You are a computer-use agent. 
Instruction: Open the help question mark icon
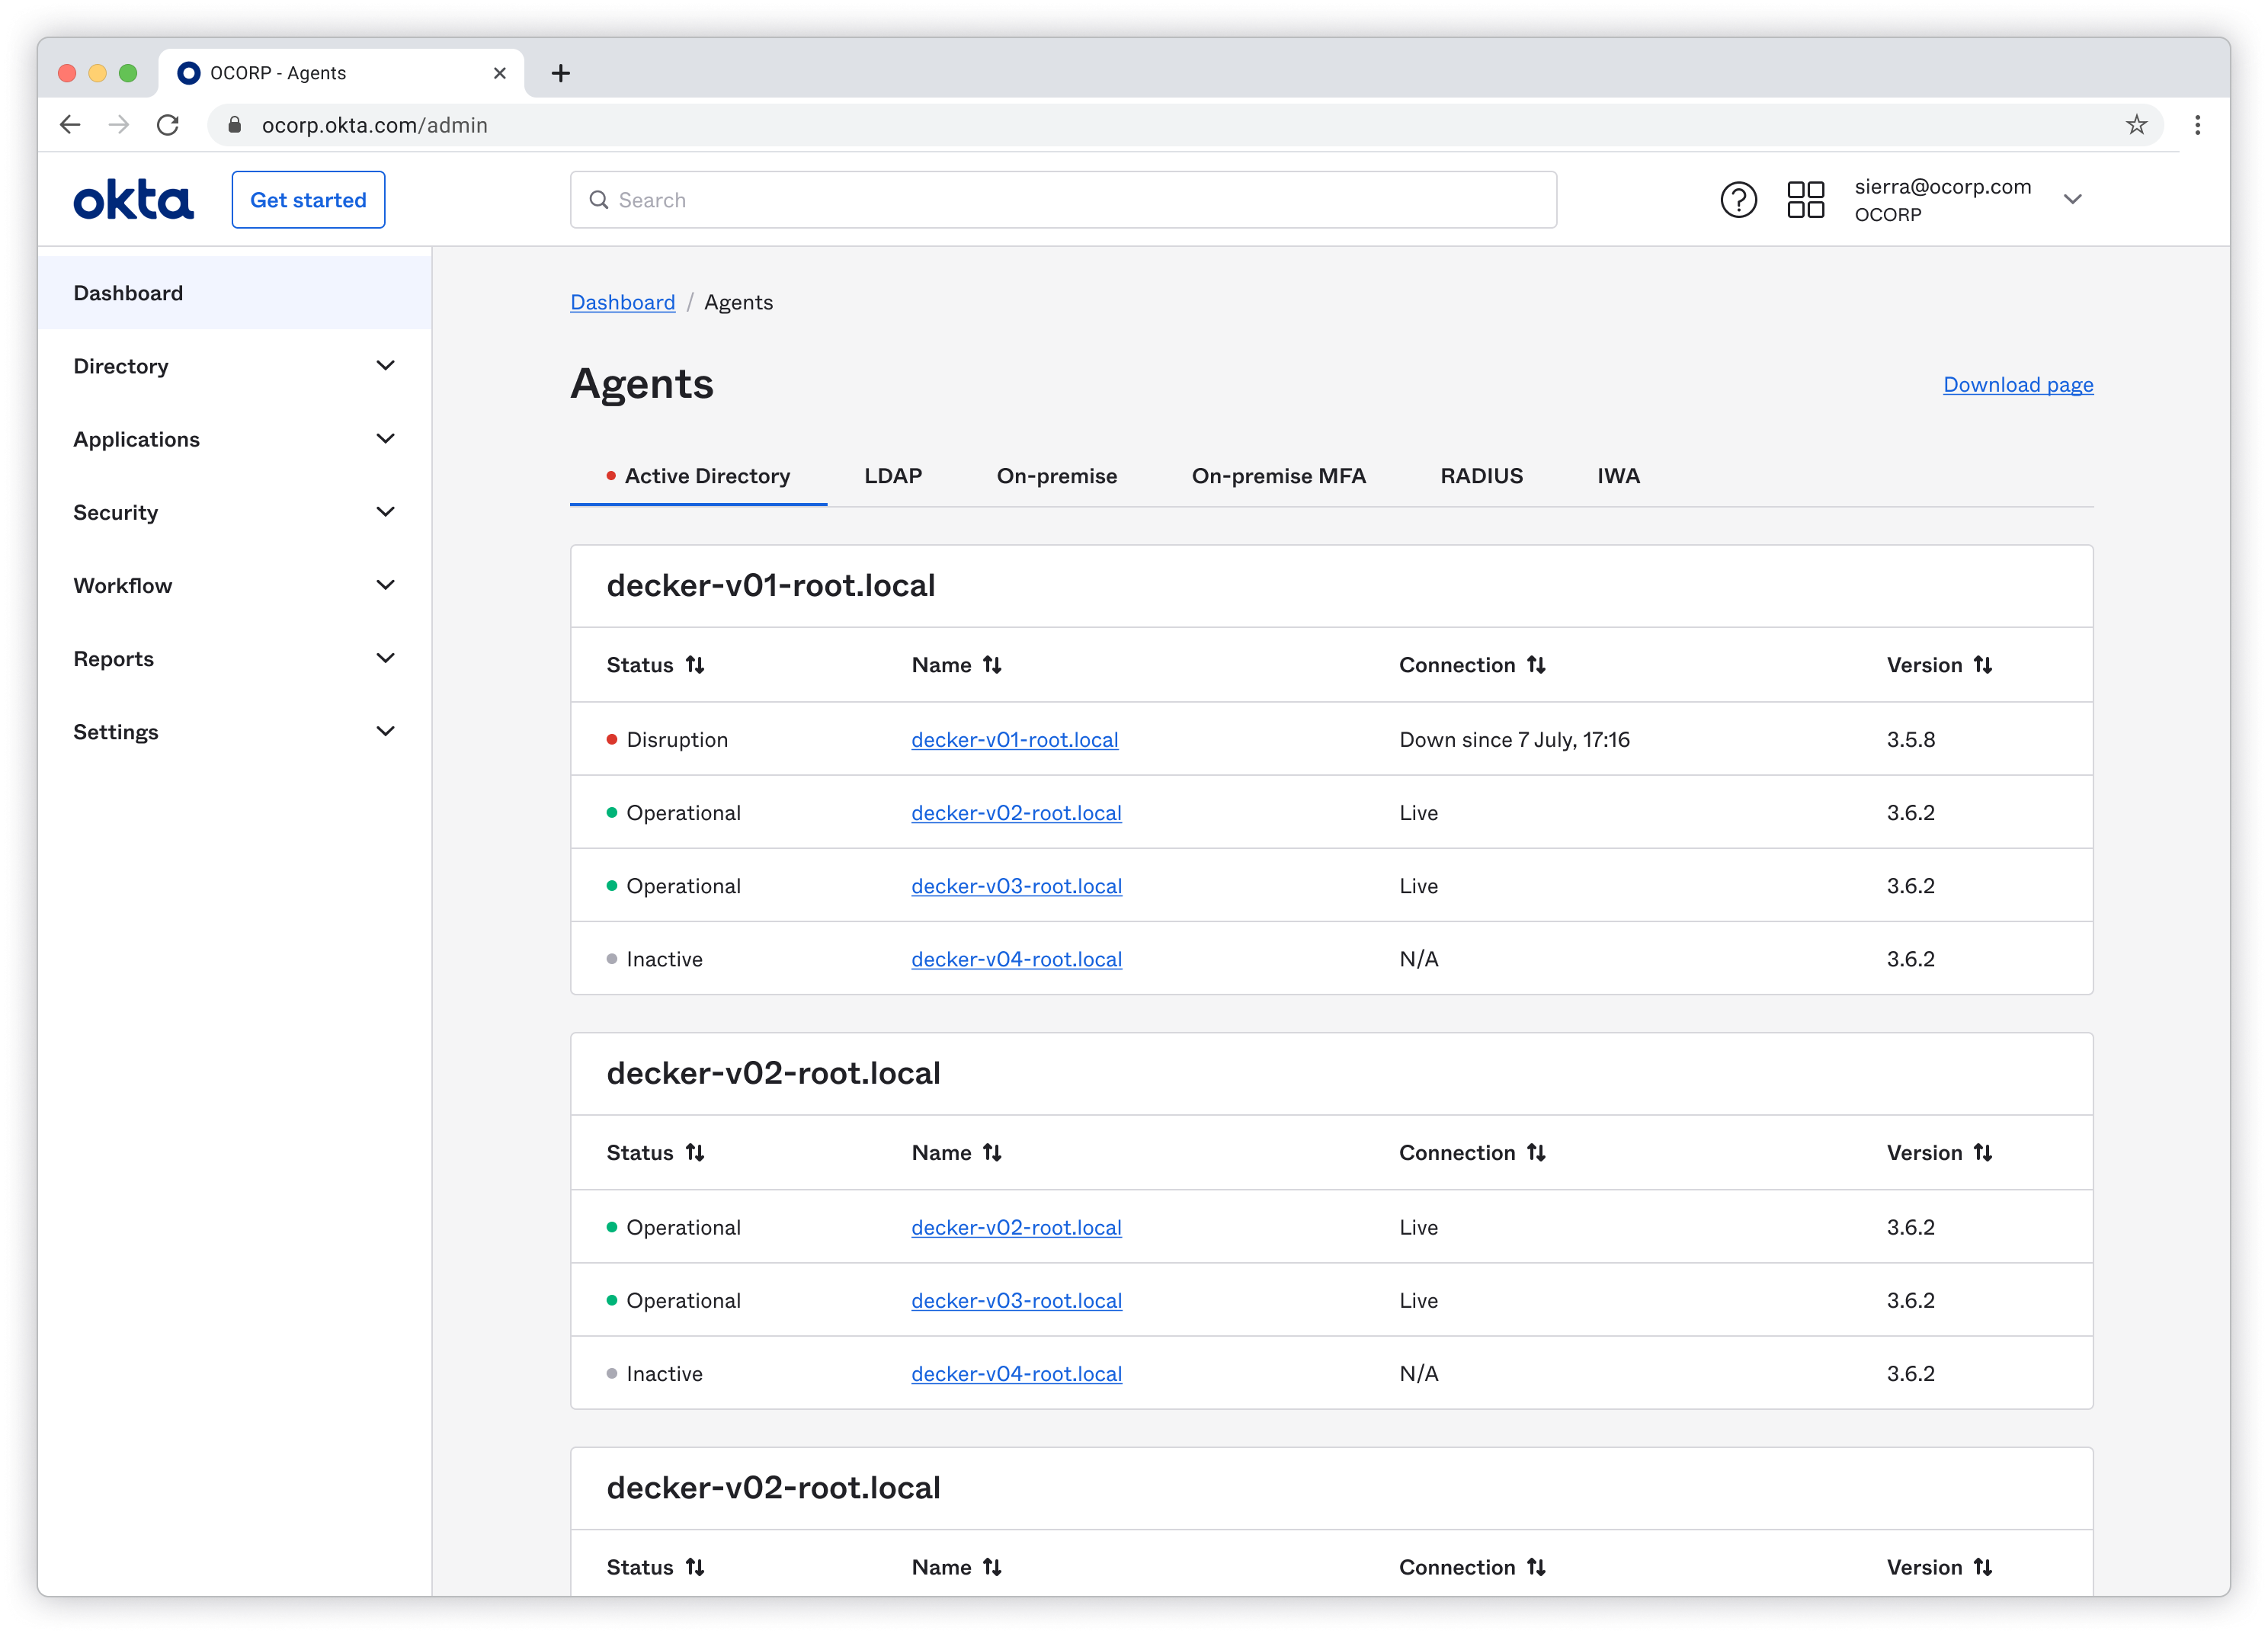point(1738,199)
